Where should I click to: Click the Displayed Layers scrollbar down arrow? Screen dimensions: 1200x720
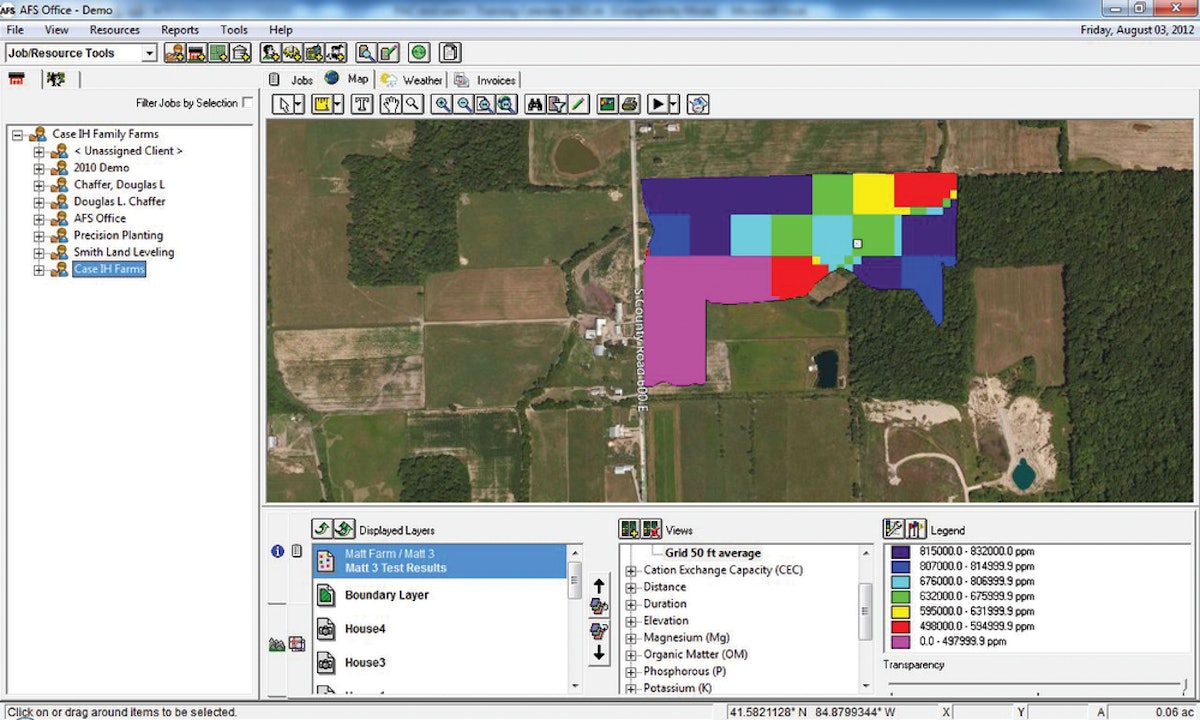tap(575, 686)
